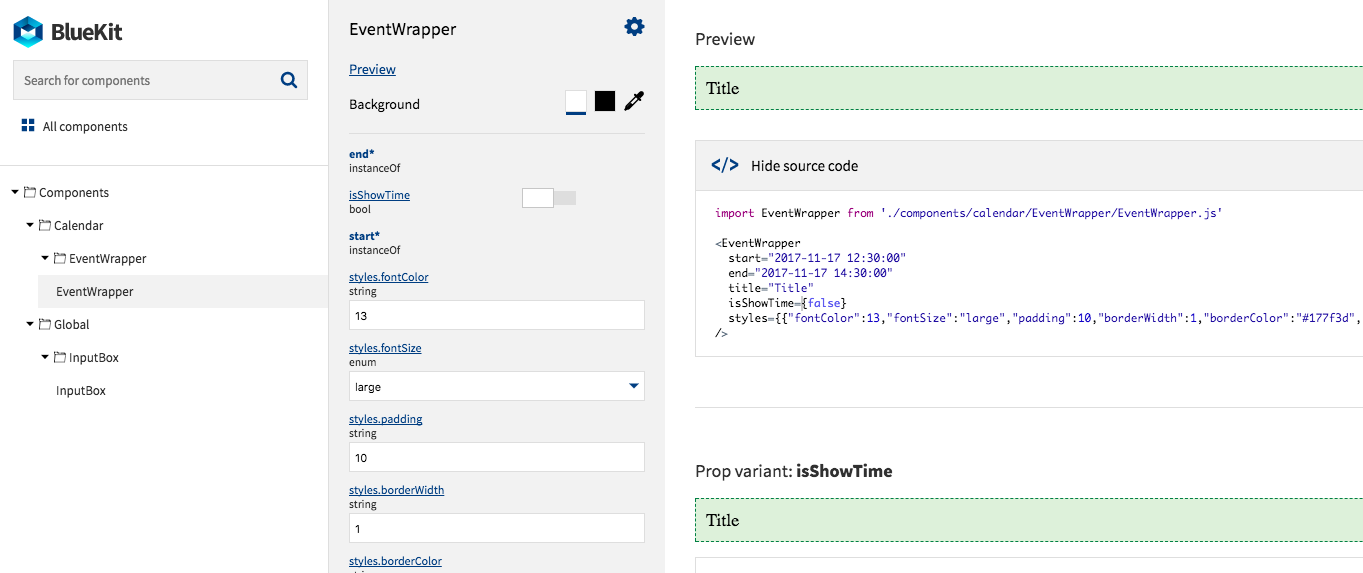Click the styles.padding link
The image size is (1363, 573).
tap(386, 419)
